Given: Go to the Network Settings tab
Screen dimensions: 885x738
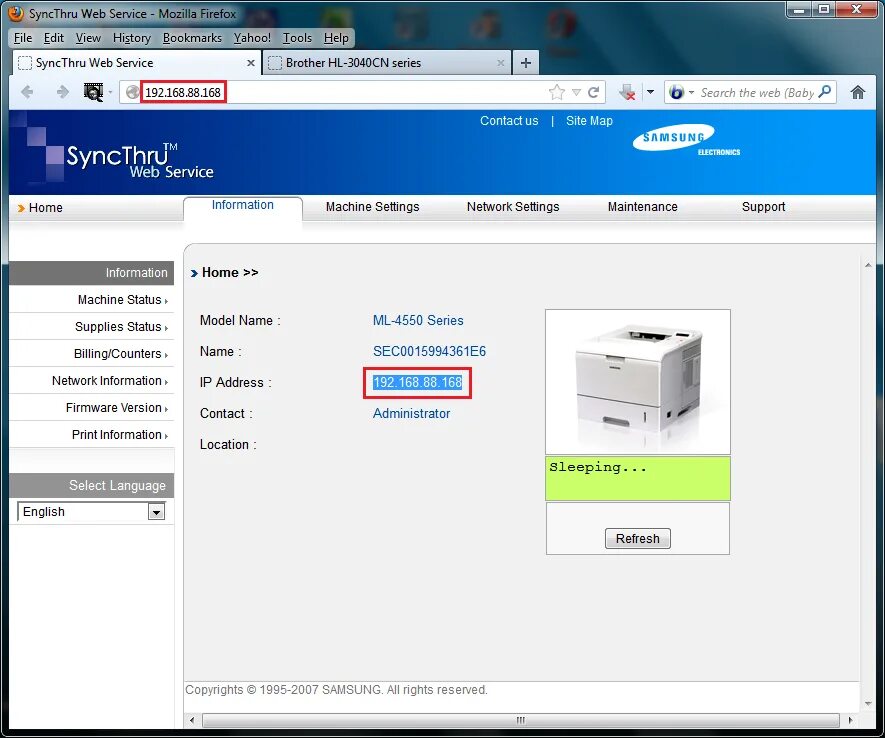Looking at the screenshot, I should click(x=513, y=207).
